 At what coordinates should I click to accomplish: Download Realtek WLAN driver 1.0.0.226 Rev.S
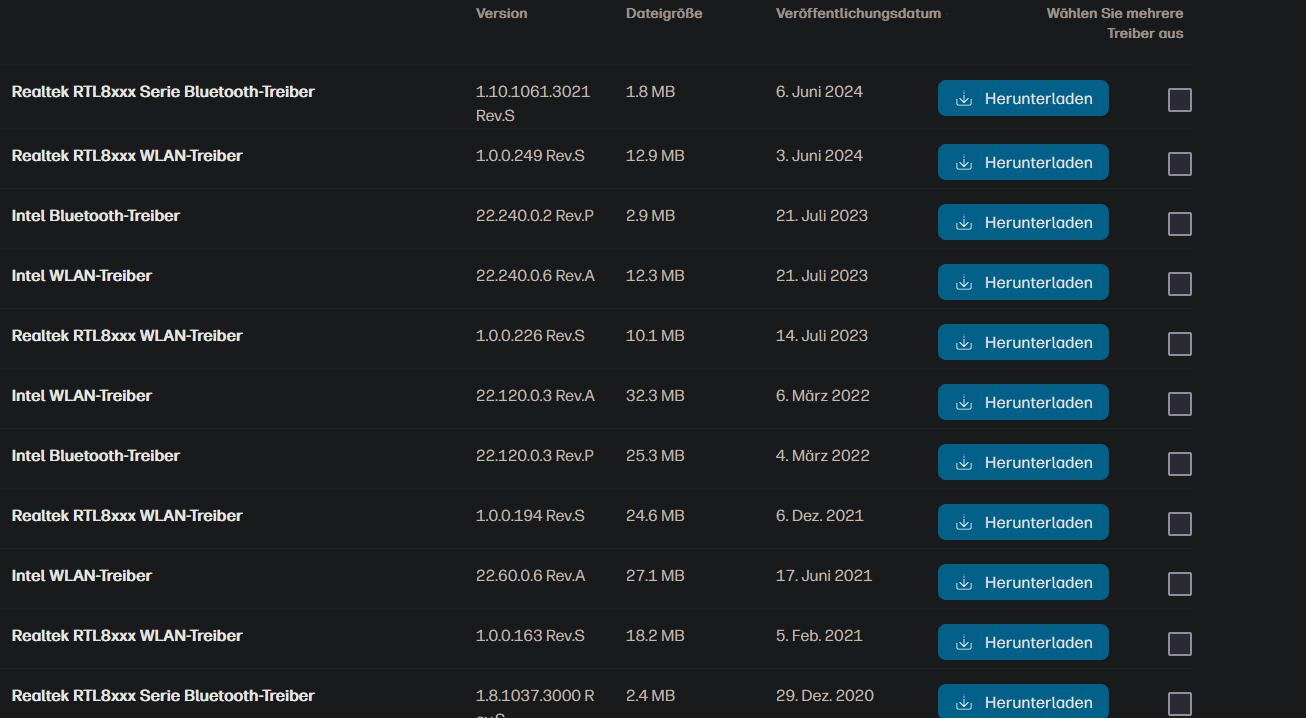[x=1023, y=342]
